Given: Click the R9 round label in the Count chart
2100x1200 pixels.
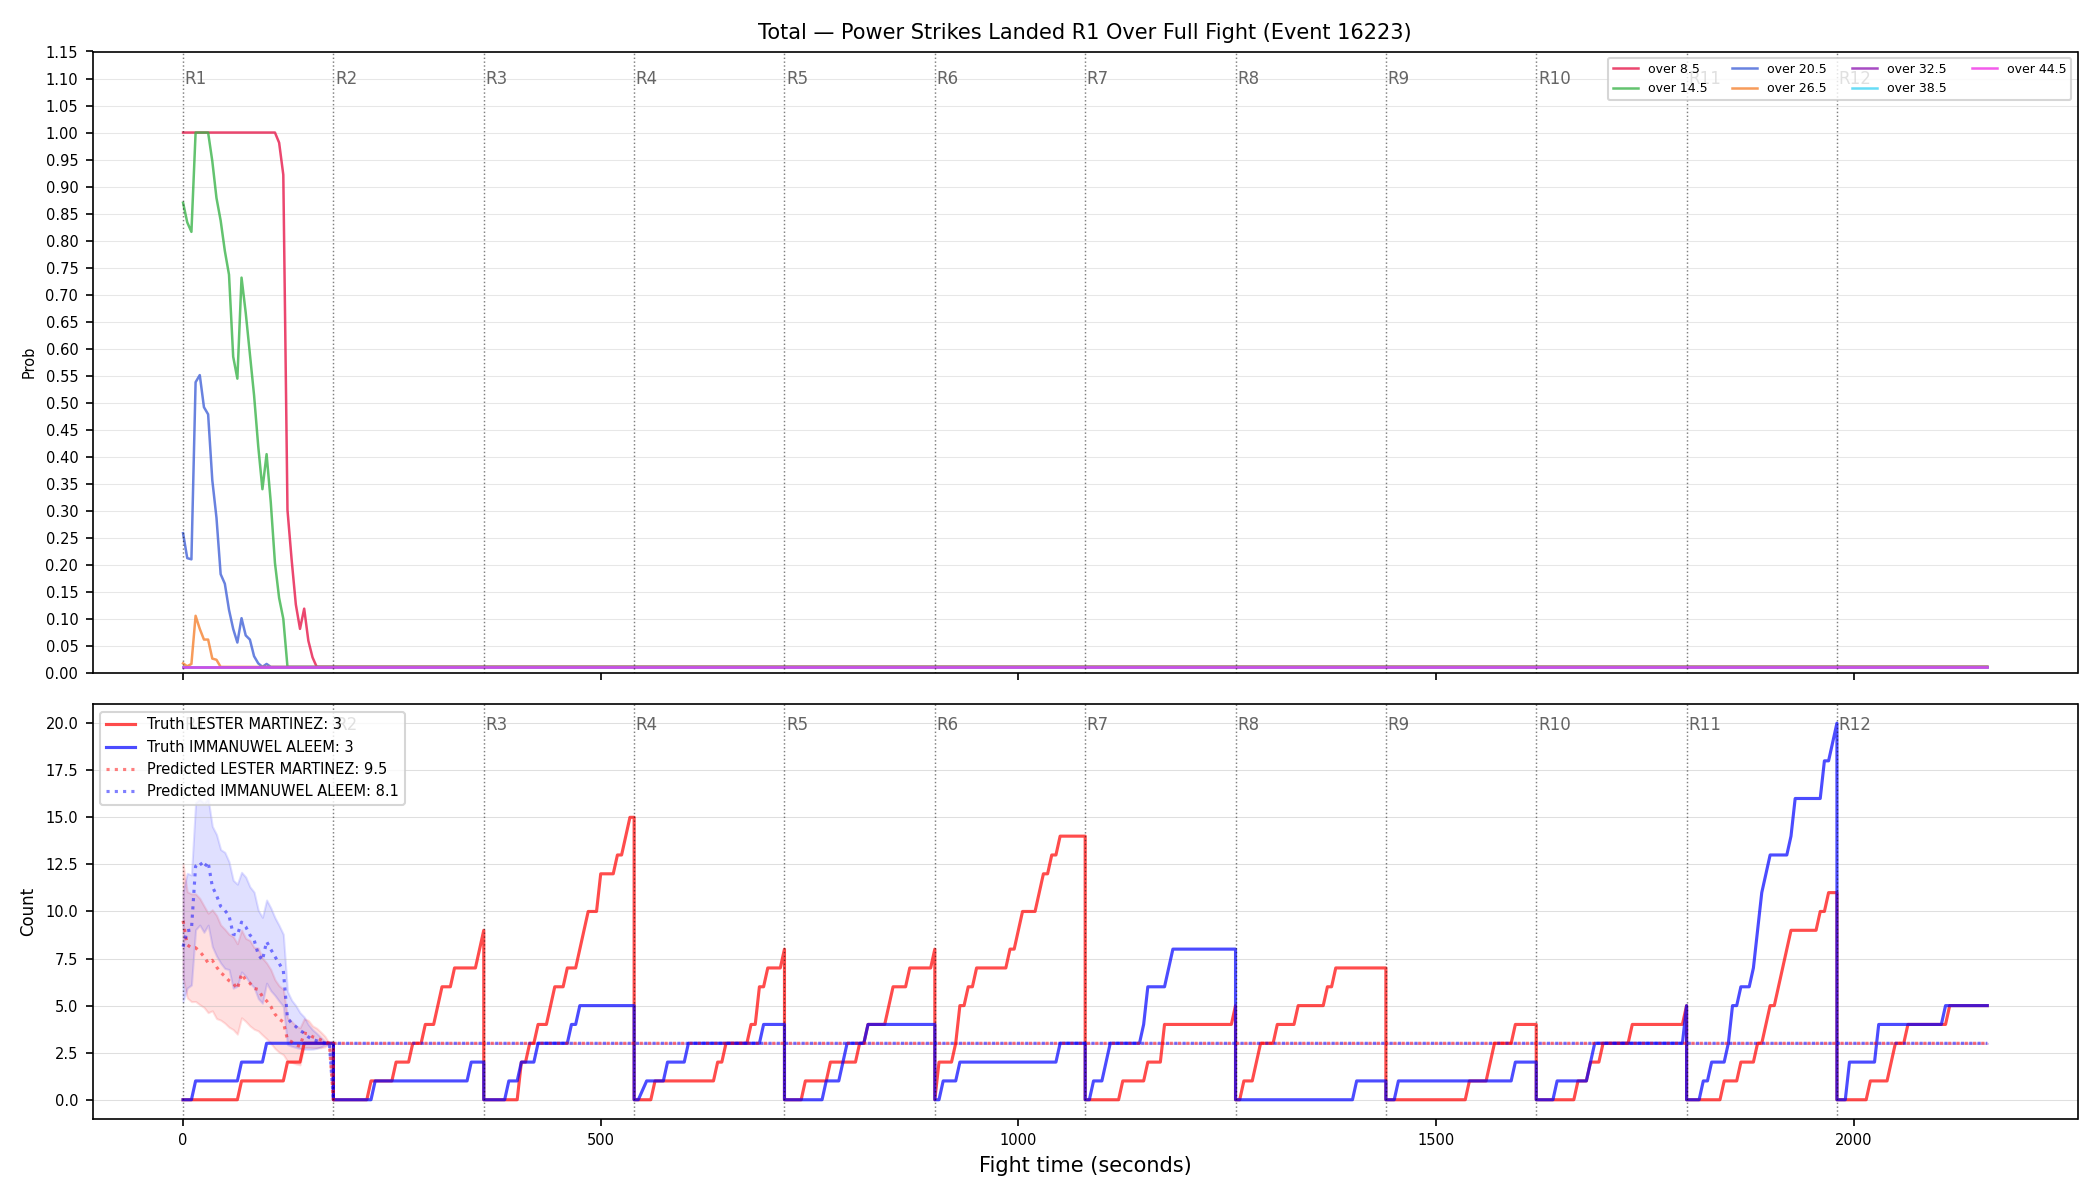Looking at the screenshot, I should 1398,724.
